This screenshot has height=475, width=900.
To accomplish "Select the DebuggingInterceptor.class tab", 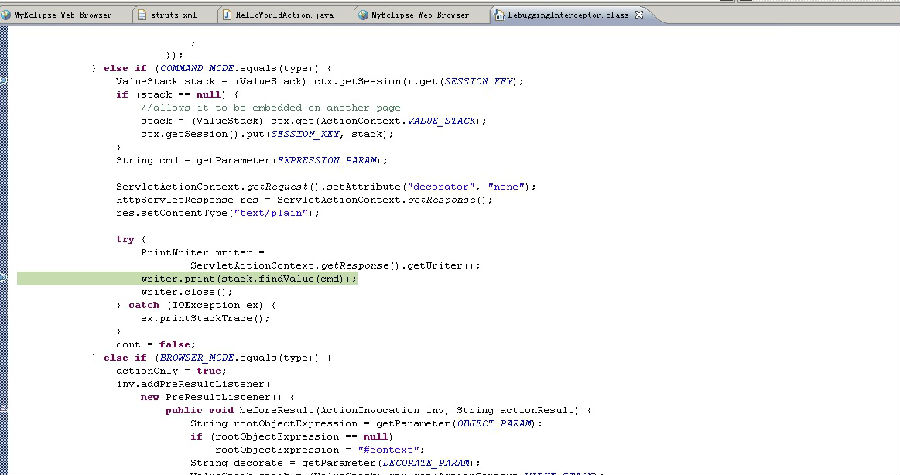I will pos(568,15).
